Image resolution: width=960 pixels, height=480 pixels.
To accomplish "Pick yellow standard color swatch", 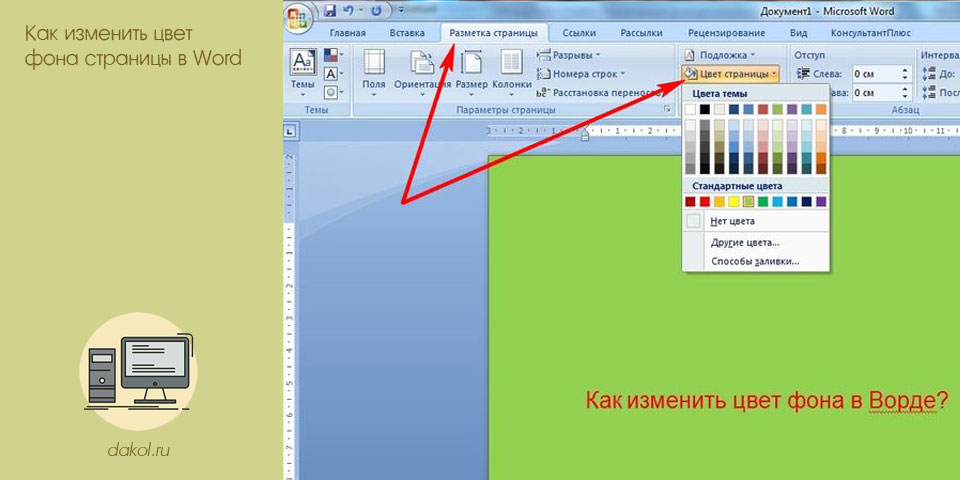I will [x=733, y=201].
